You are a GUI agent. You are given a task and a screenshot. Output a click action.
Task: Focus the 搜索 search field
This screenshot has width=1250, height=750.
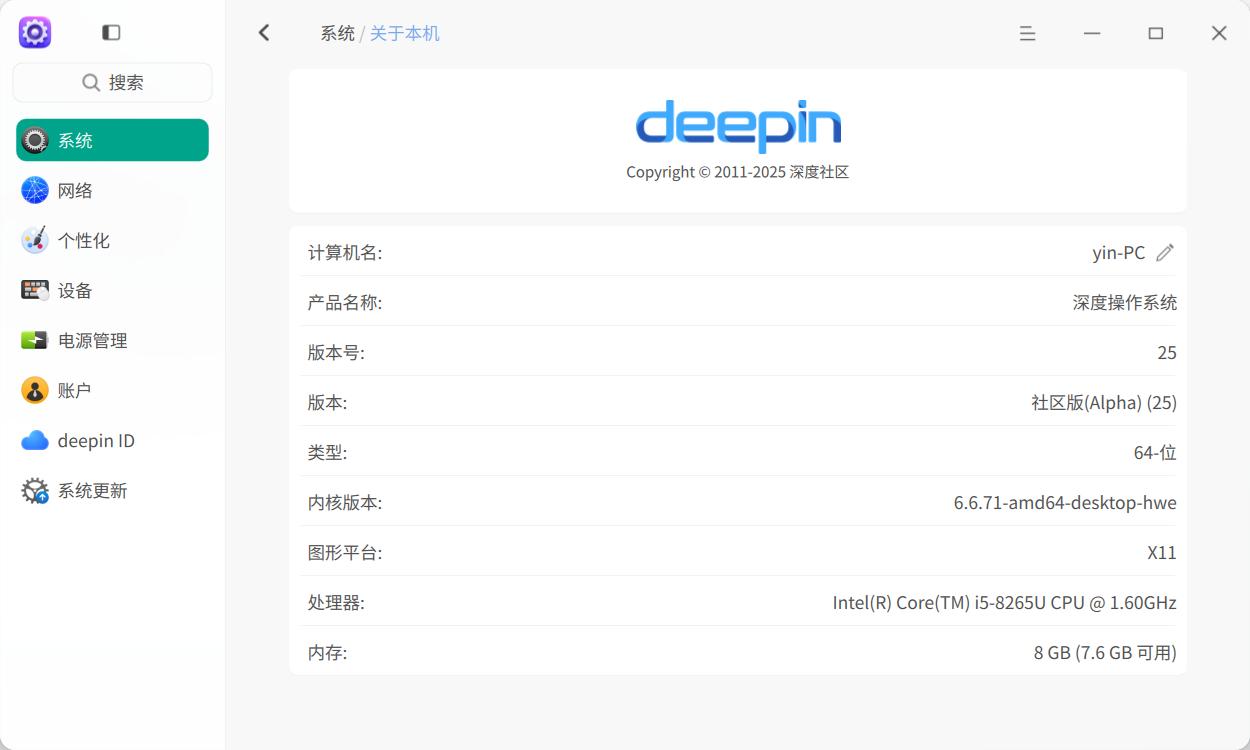(112, 83)
